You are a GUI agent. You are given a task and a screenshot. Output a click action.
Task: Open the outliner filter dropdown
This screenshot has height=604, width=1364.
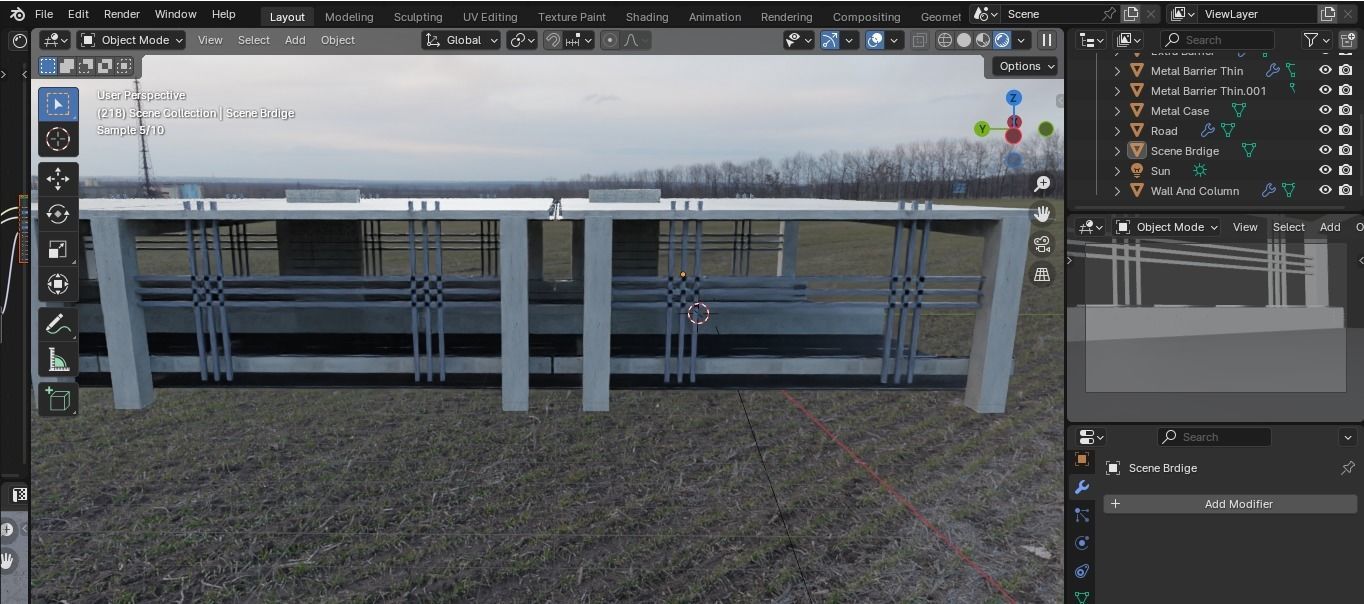coord(1316,40)
